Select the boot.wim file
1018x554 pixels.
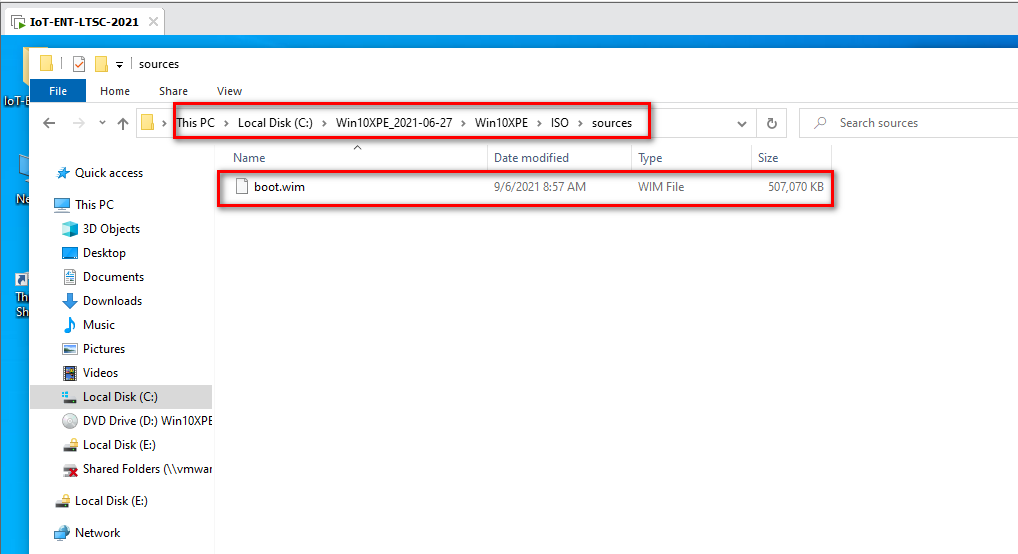(525, 187)
